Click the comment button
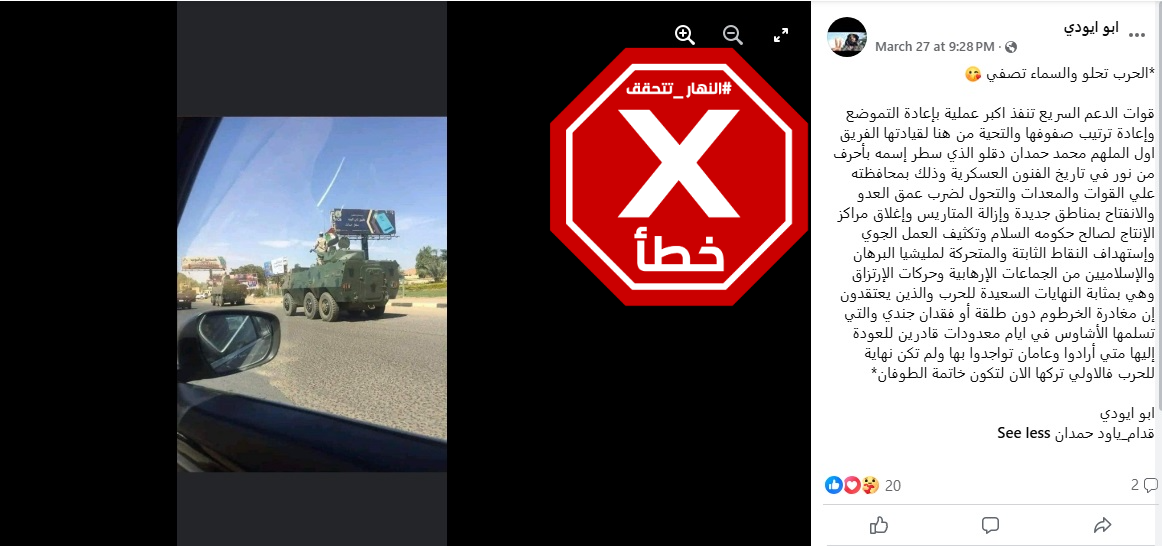1162x546 pixels. pos(990,525)
